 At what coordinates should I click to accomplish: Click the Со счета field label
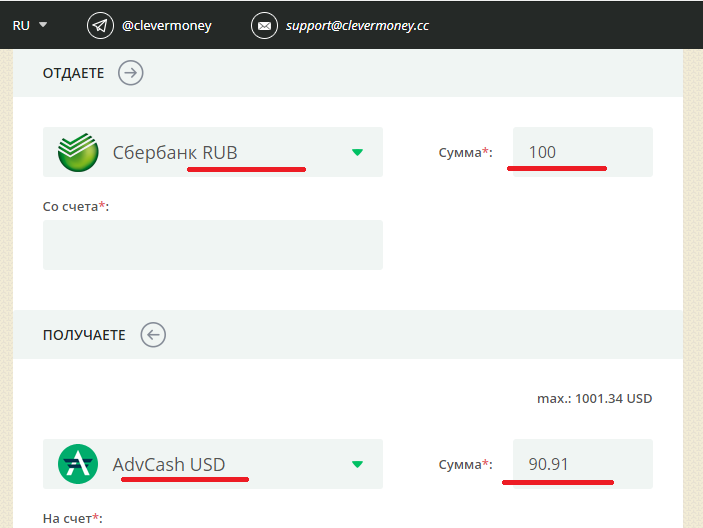coord(75,206)
